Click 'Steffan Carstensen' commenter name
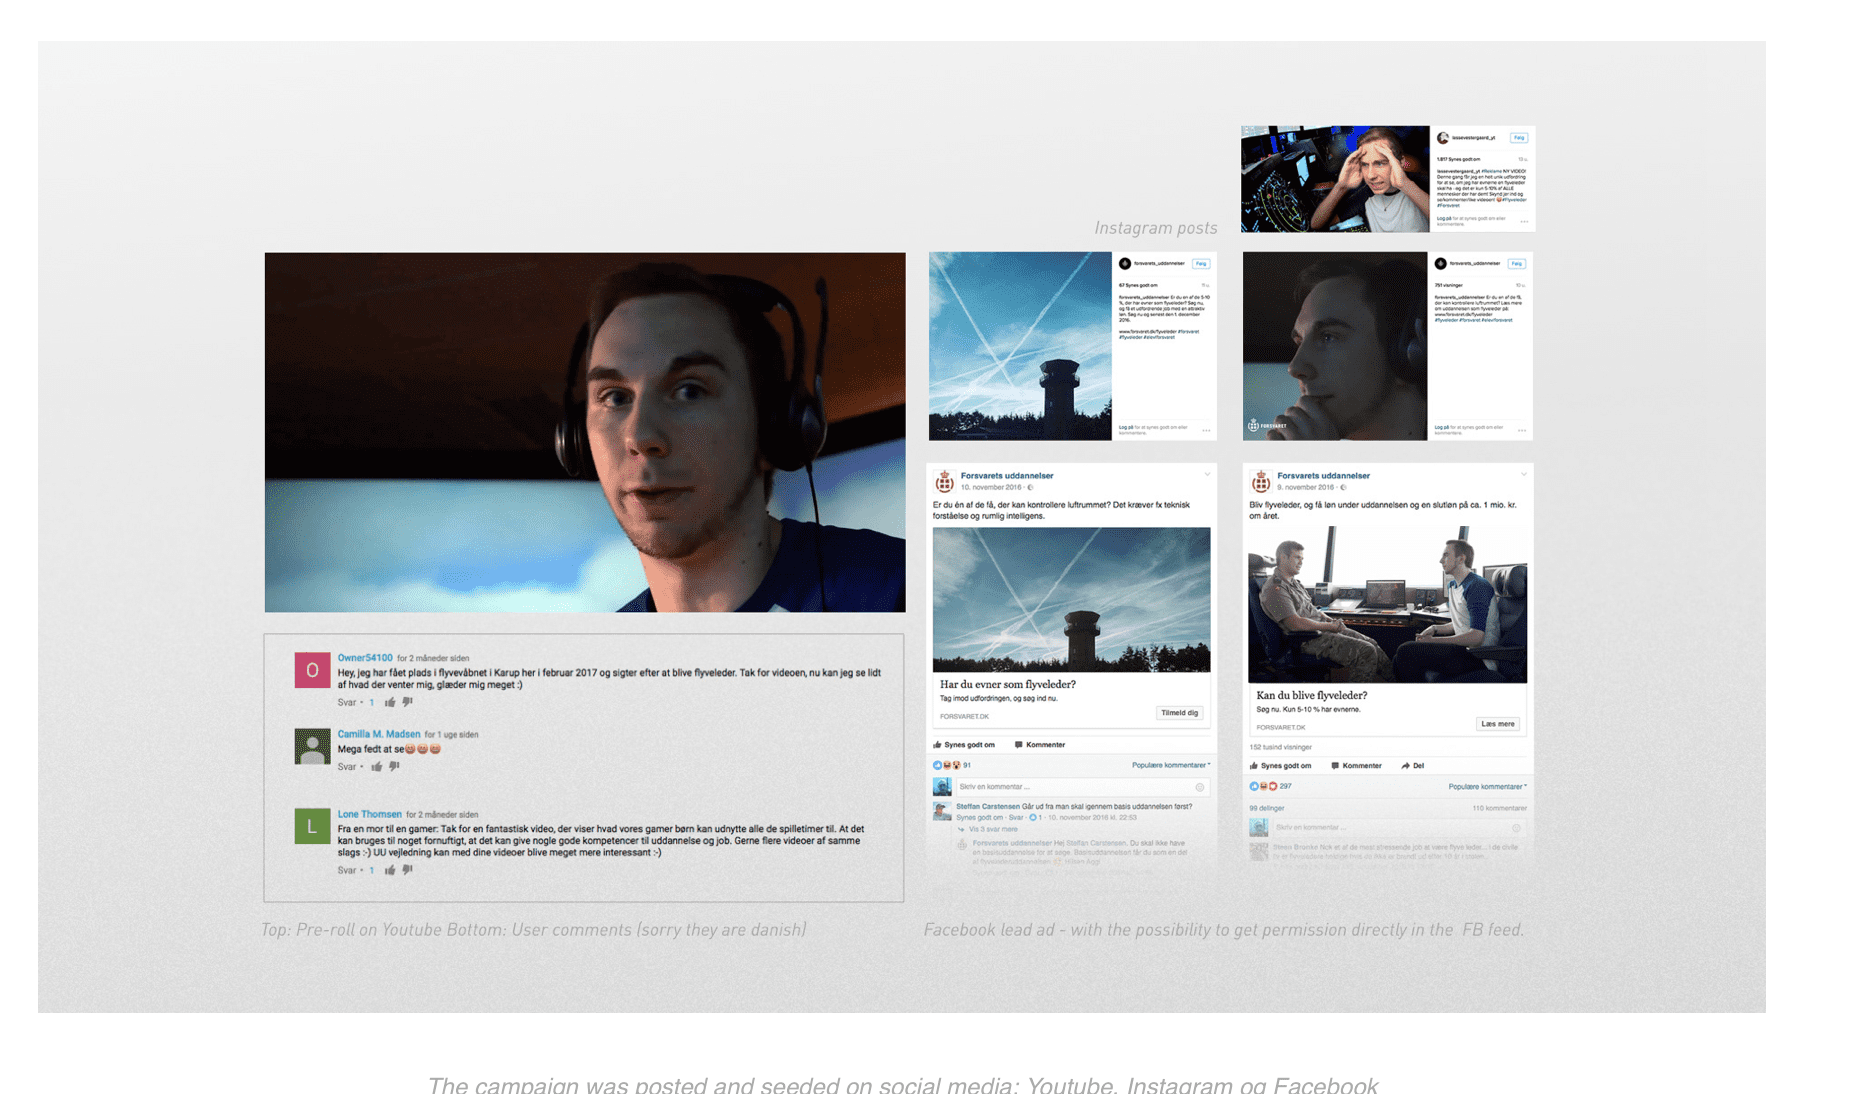This screenshot has width=1868, height=1094. (x=988, y=806)
